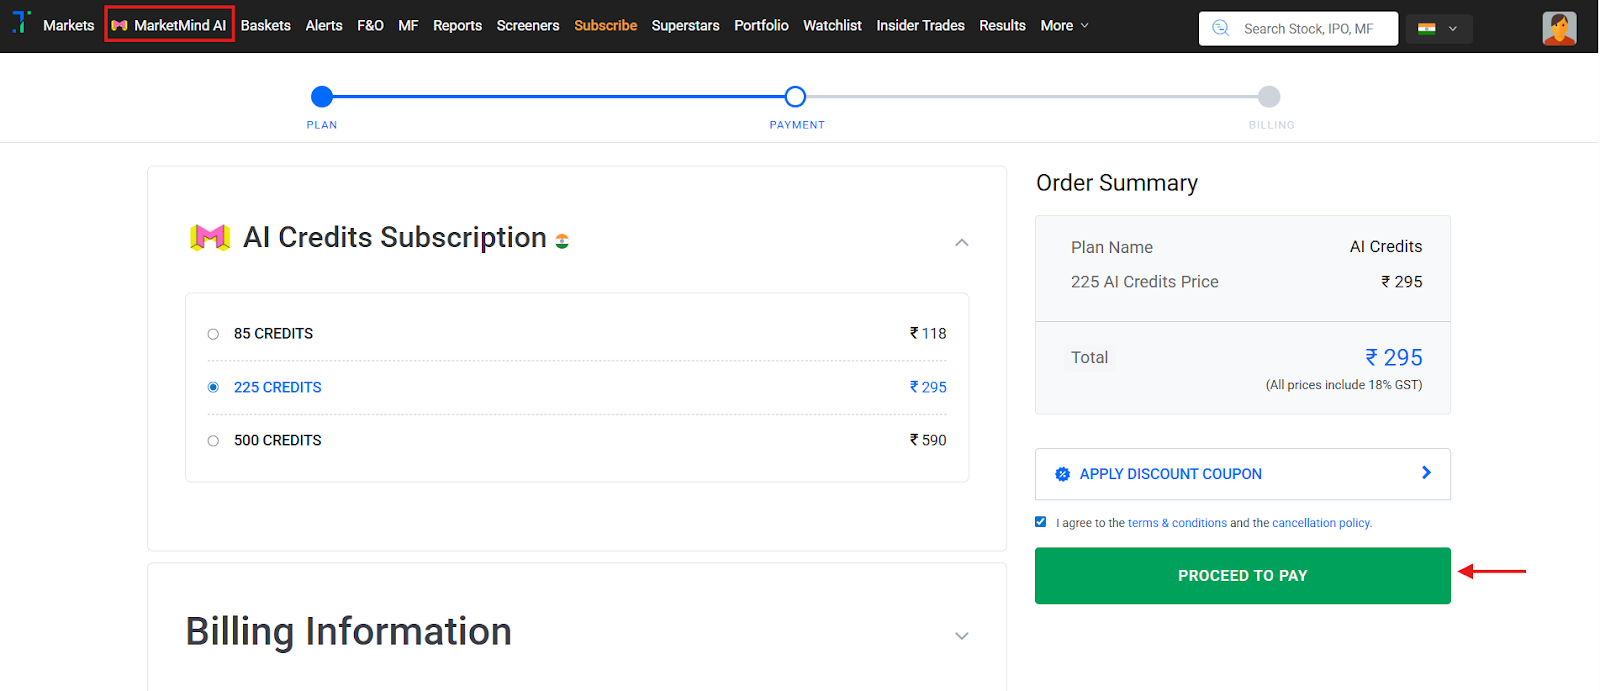Go to the Portfolio menu item

(x=761, y=25)
